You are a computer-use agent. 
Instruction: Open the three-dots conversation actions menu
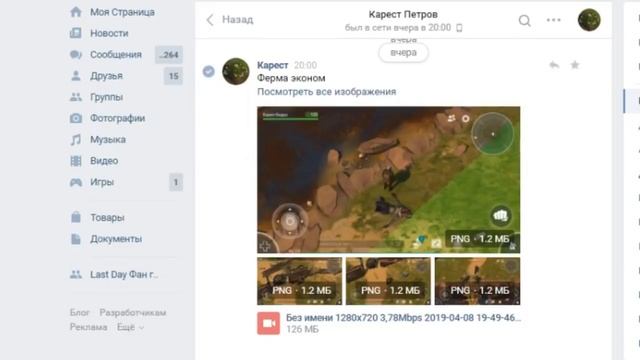(553, 20)
